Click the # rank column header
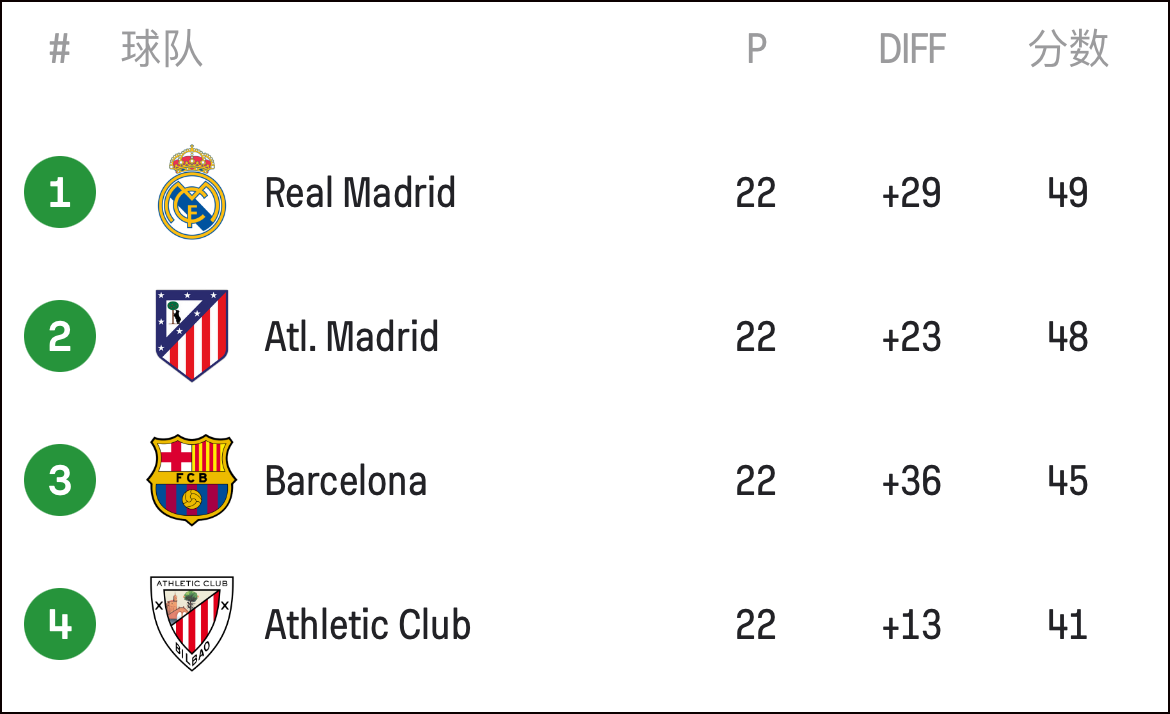Image resolution: width=1170 pixels, height=714 pixels. [x=60, y=49]
